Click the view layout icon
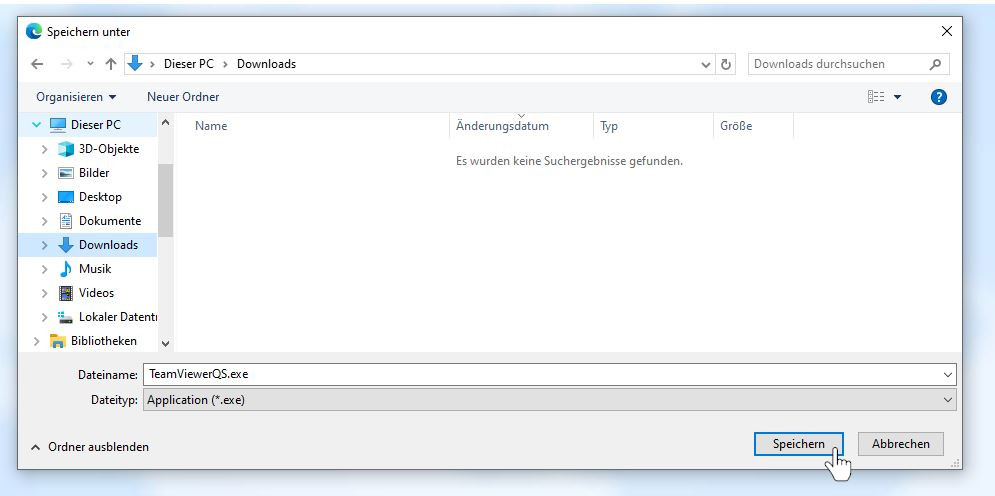The image size is (995, 496). click(x=877, y=97)
